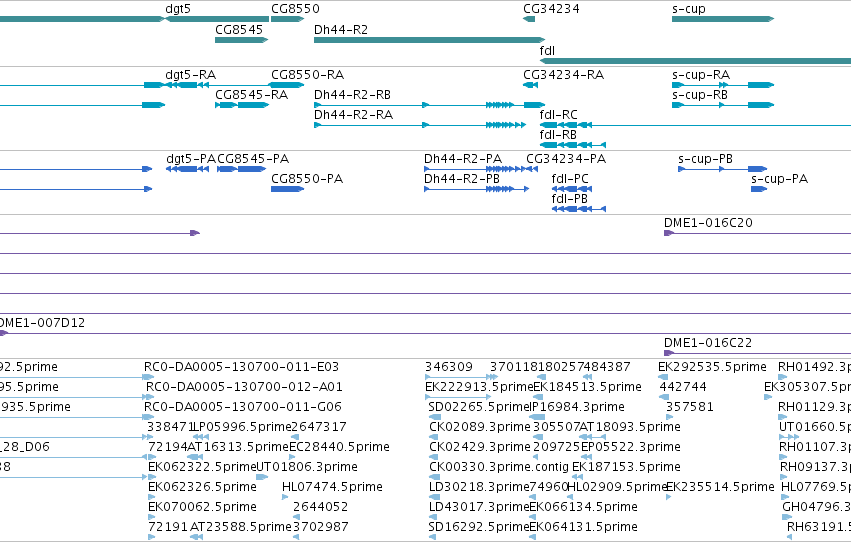Click the s-cup-PB protein label
Image resolution: width=851 pixels, height=542 pixels.
pyautogui.click(x=705, y=159)
